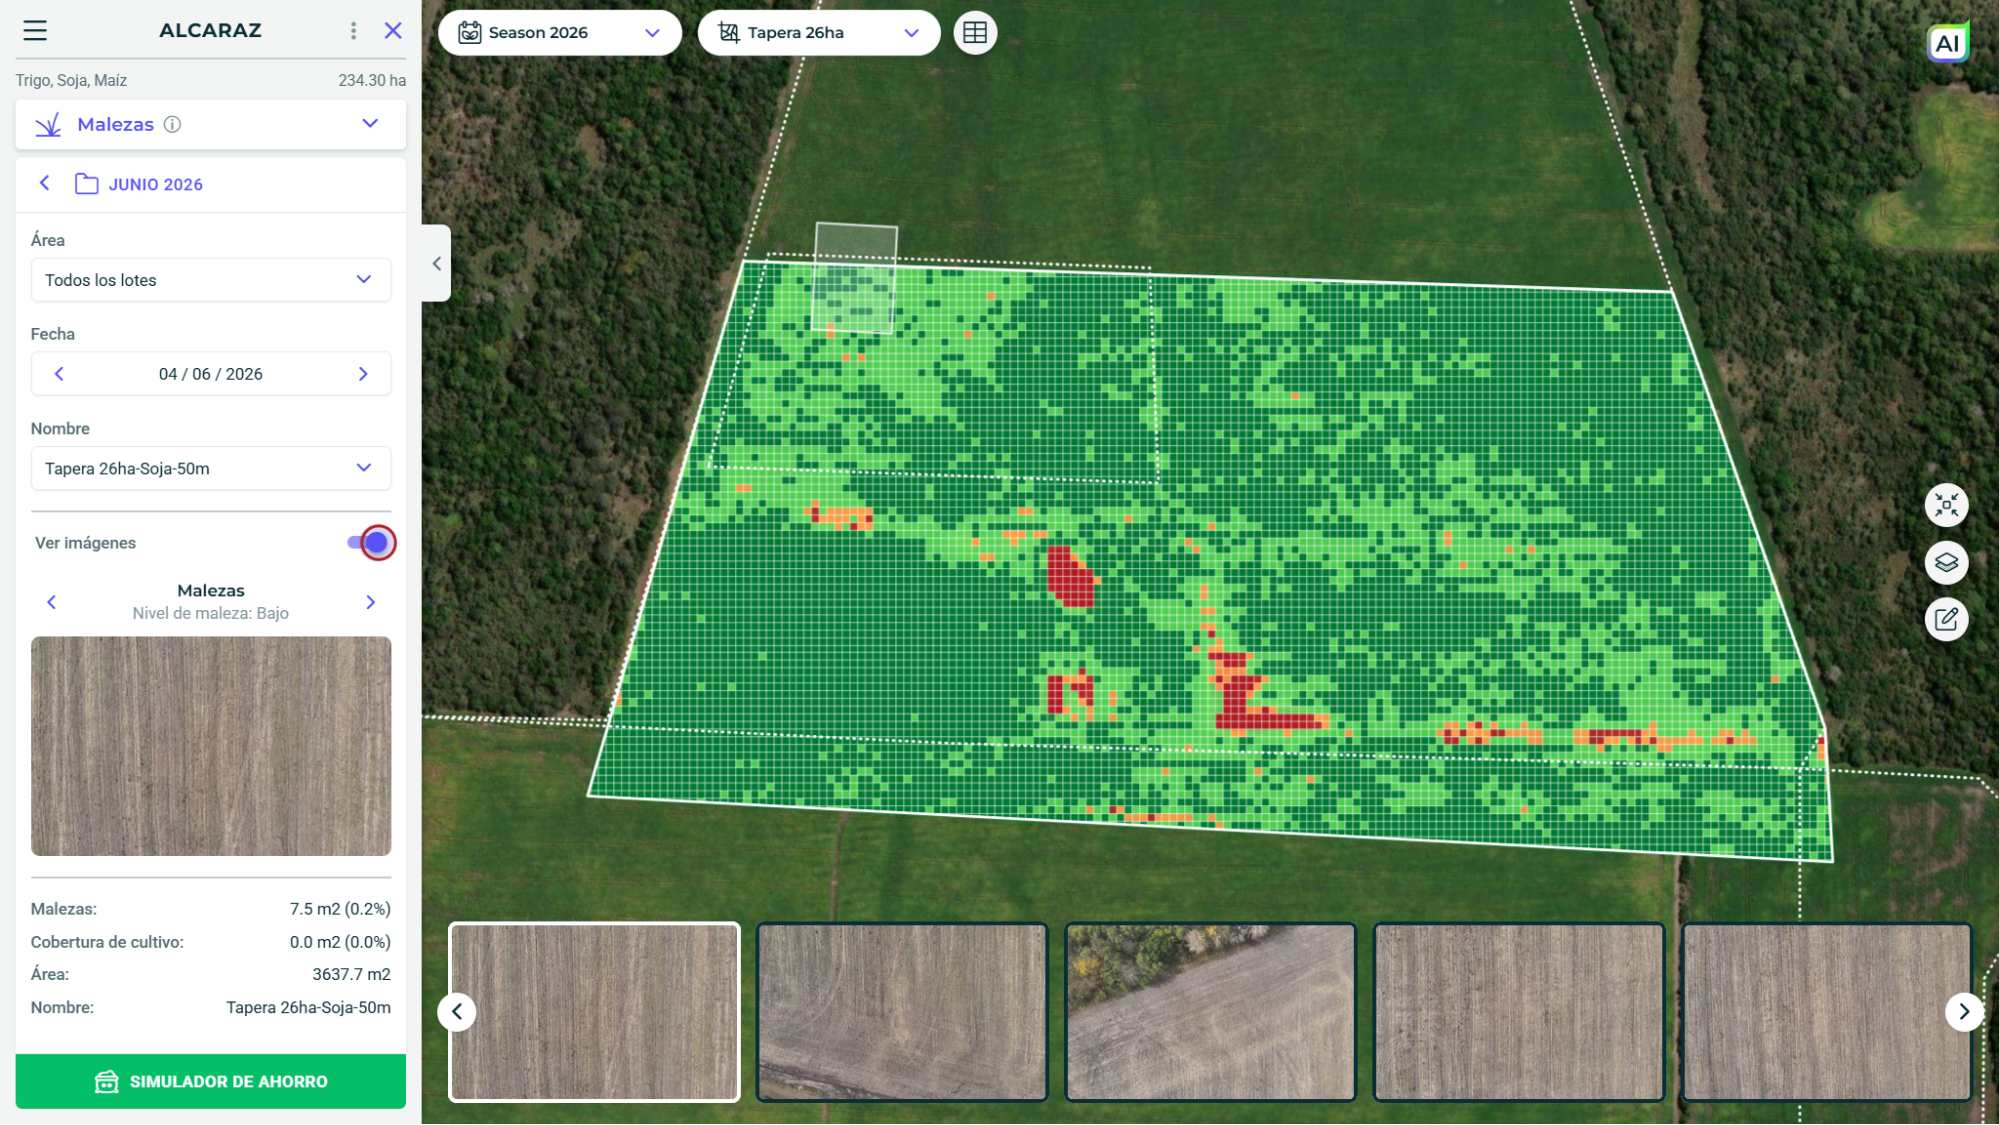Go to next date after 04/06/2026
Screen dimensions: 1999x1125
coord(363,374)
